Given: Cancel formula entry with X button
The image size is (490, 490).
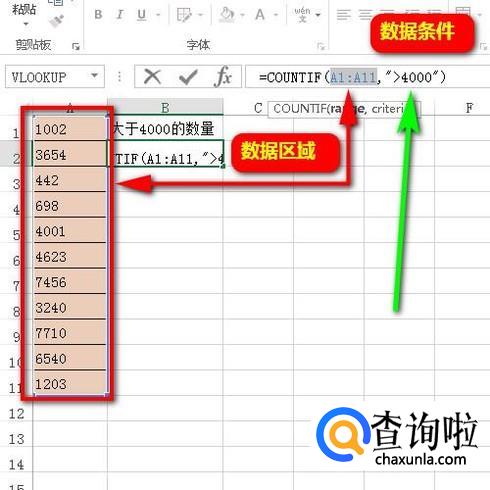Looking at the screenshot, I should 153,77.
